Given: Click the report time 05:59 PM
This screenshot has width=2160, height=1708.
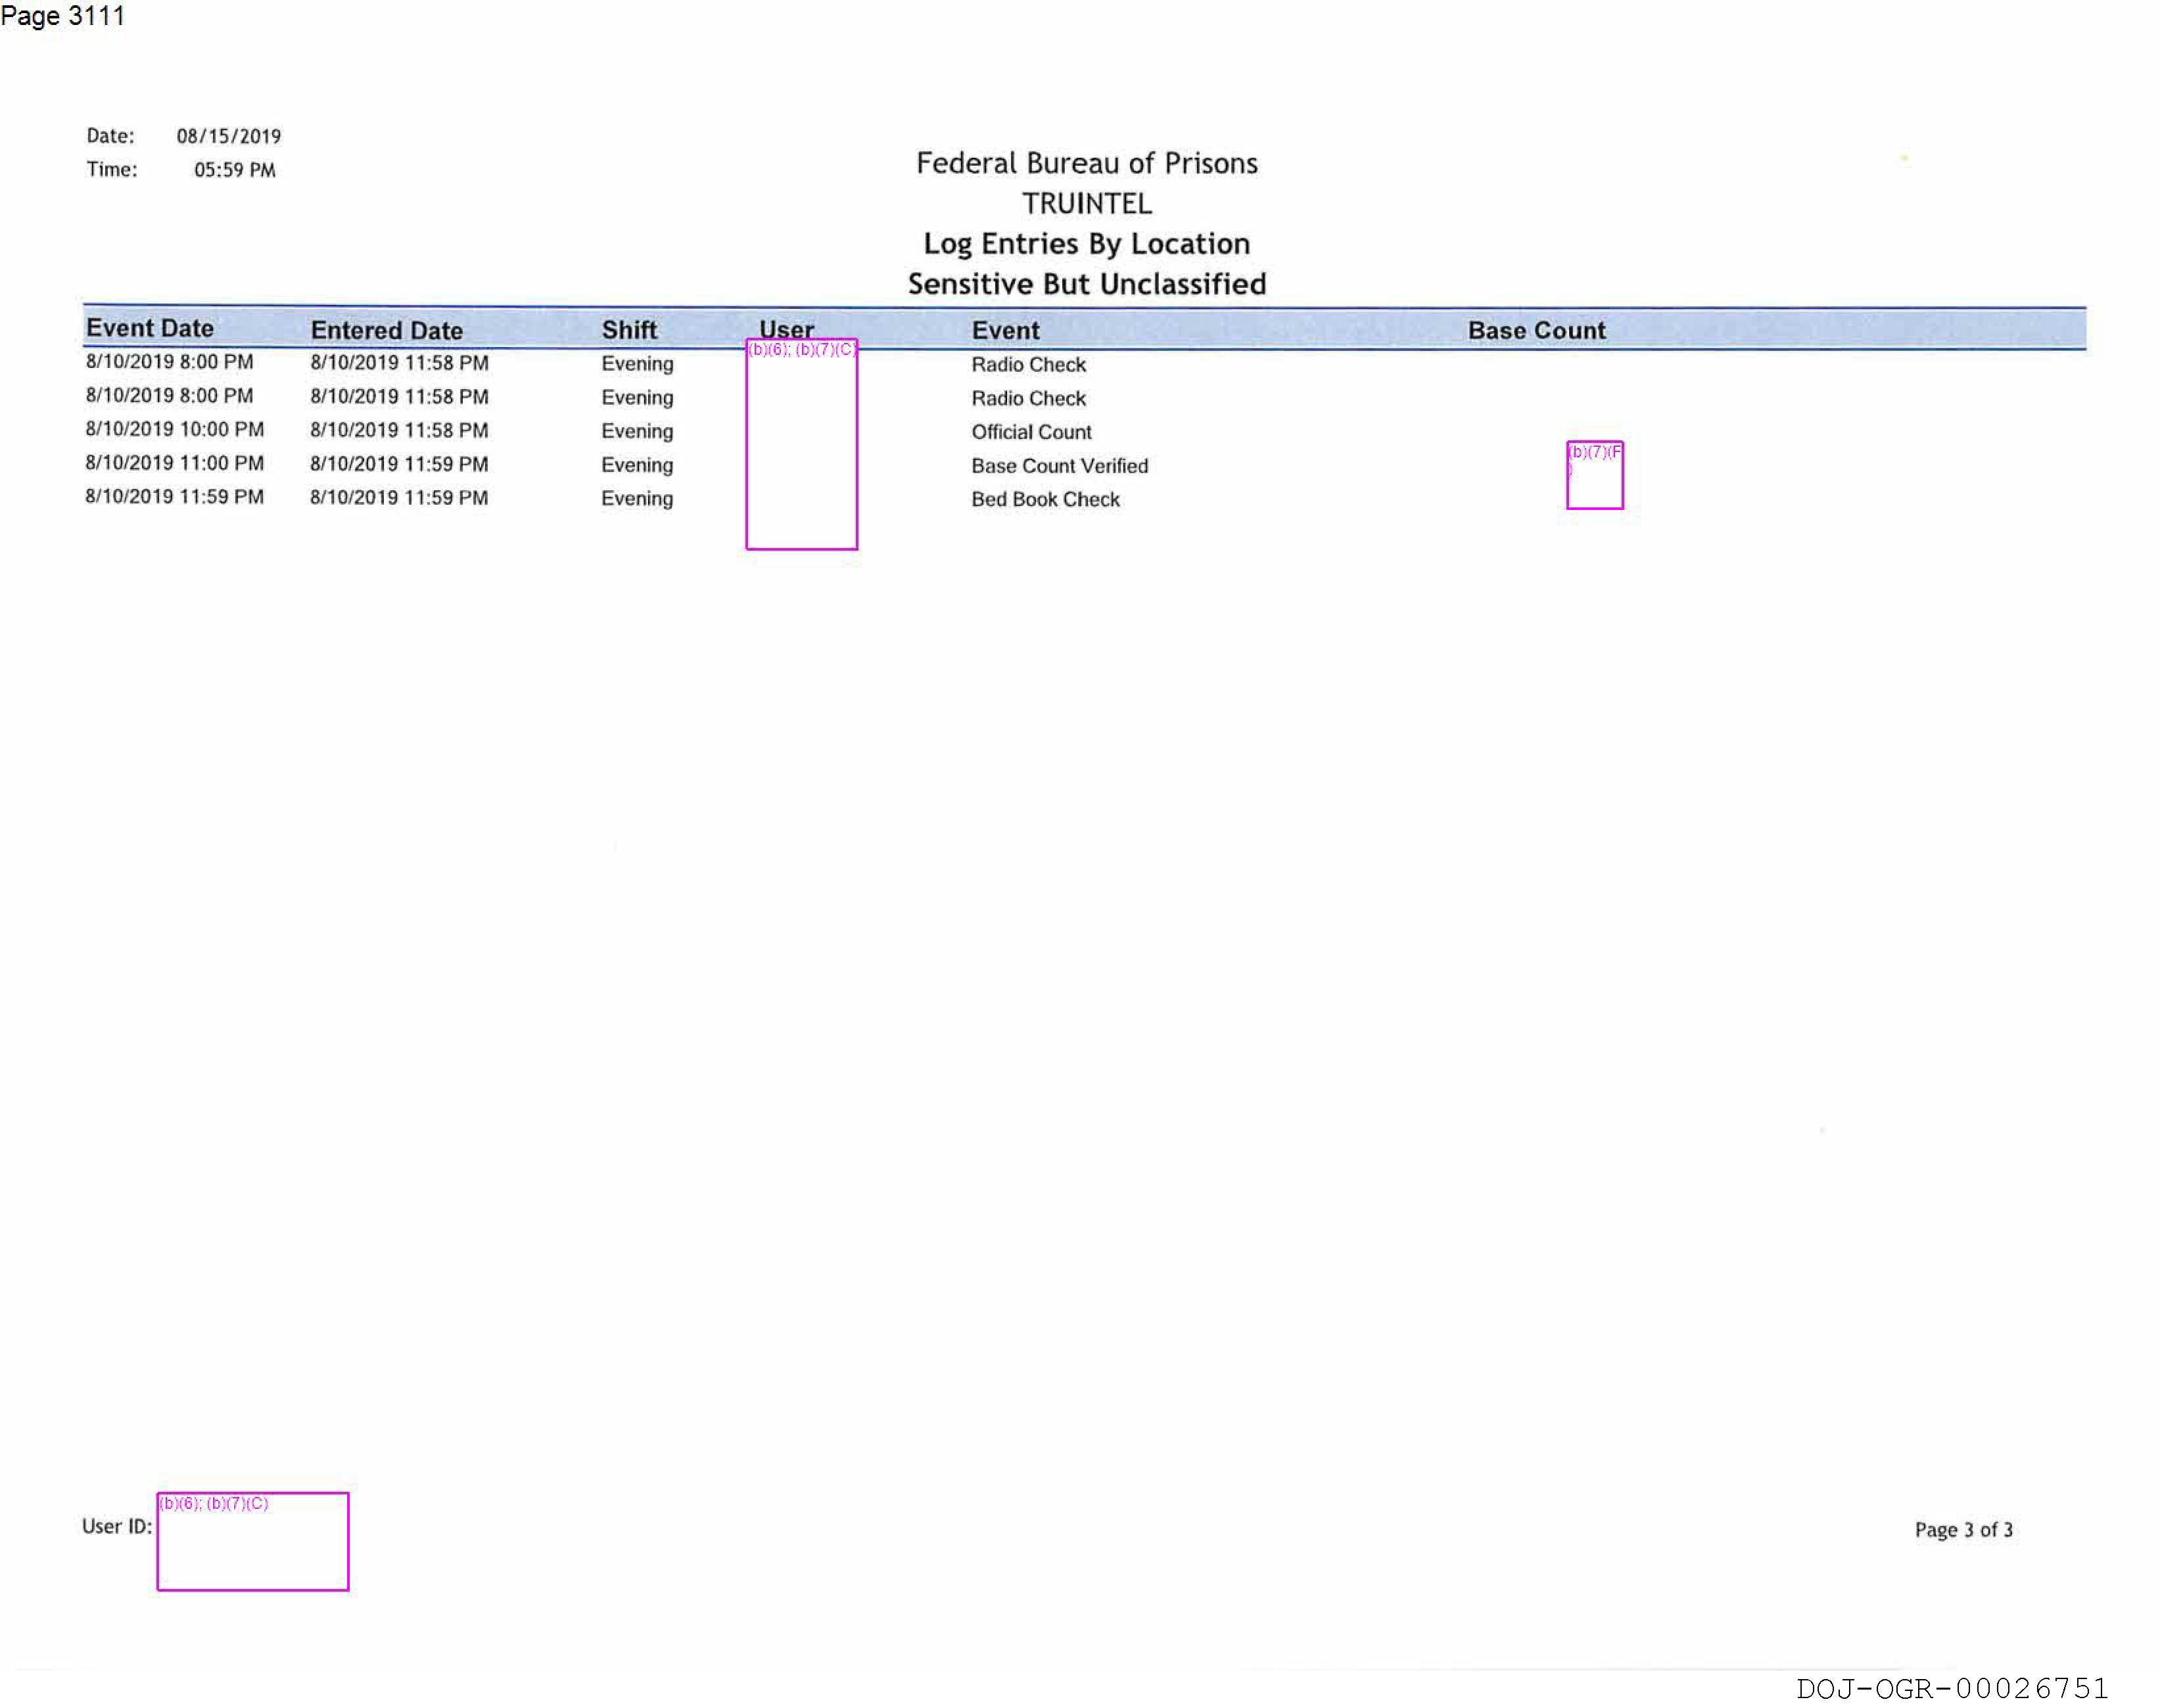Looking at the screenshot, I should [x=234, y=170].
